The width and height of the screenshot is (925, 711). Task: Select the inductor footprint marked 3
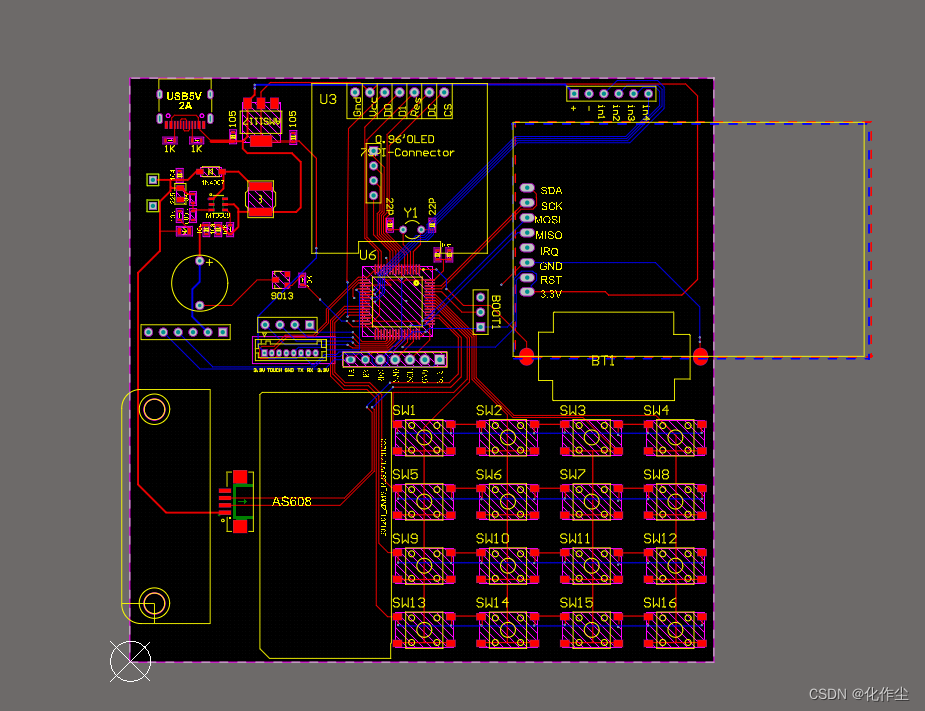[260, 199]
